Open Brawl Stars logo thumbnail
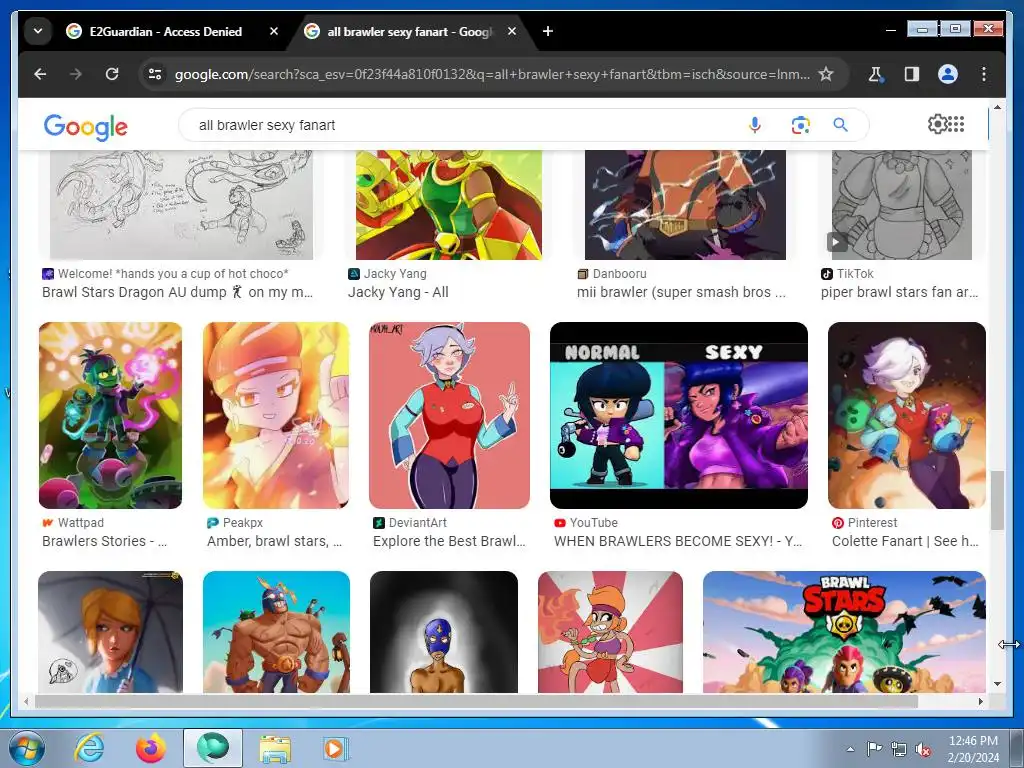Screen dimensions: 1024x768 tap(844, 632)
